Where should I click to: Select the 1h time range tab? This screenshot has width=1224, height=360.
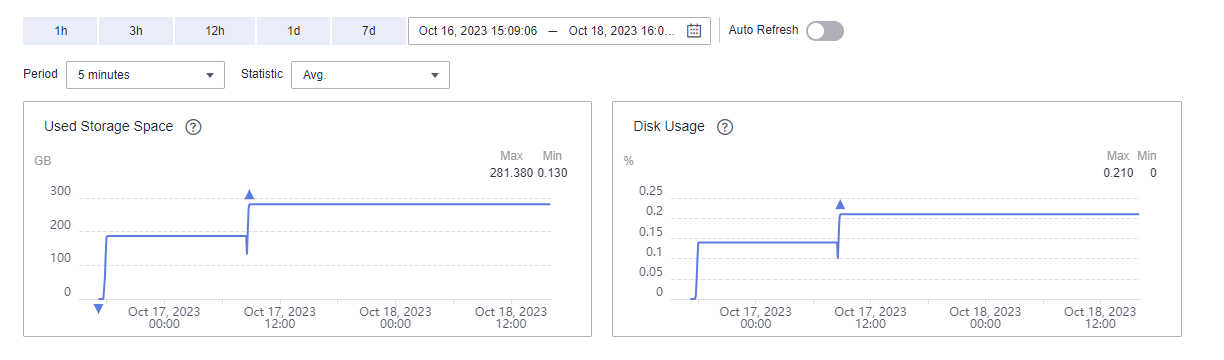coord(60,31)
